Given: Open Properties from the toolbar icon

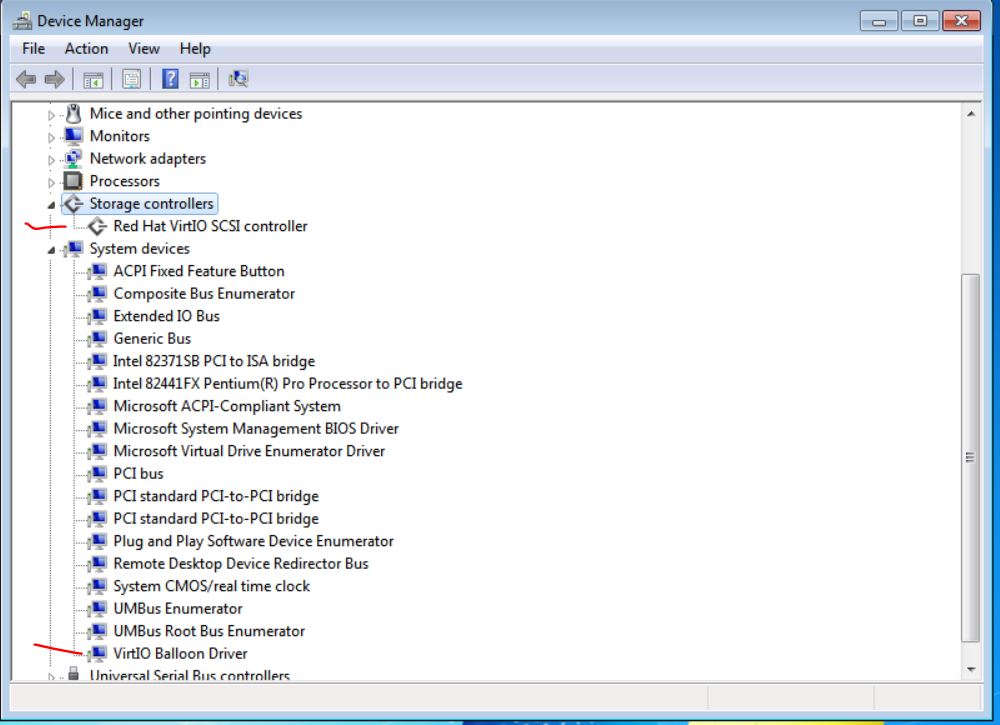Looking at the screenshot, I should pos(131,79).
